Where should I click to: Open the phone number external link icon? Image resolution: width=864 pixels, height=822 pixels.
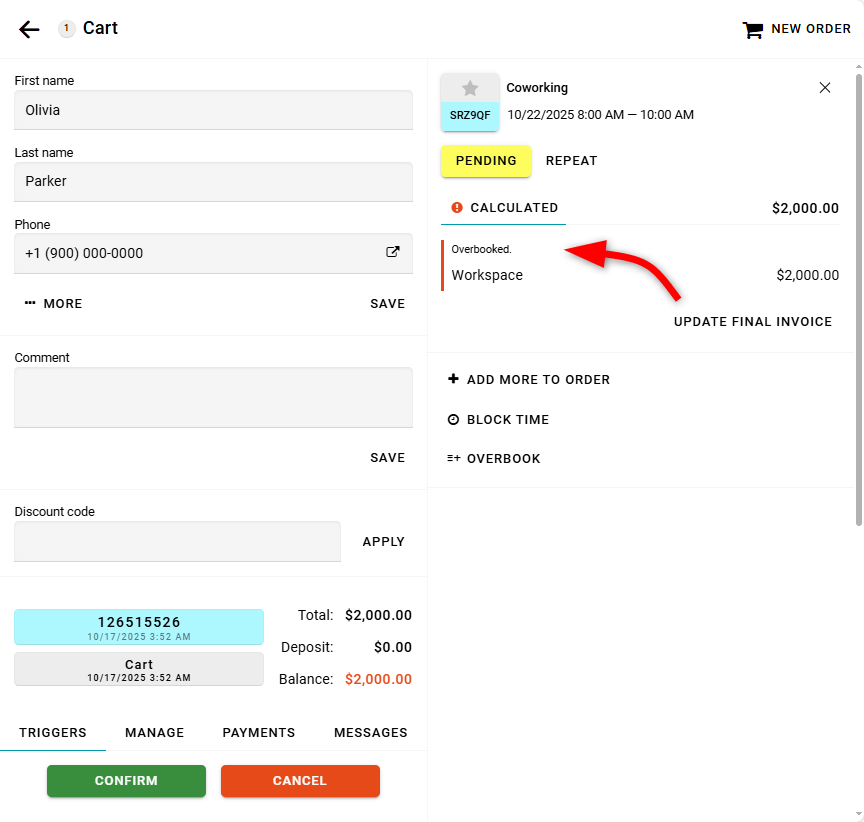click(393, 253)
